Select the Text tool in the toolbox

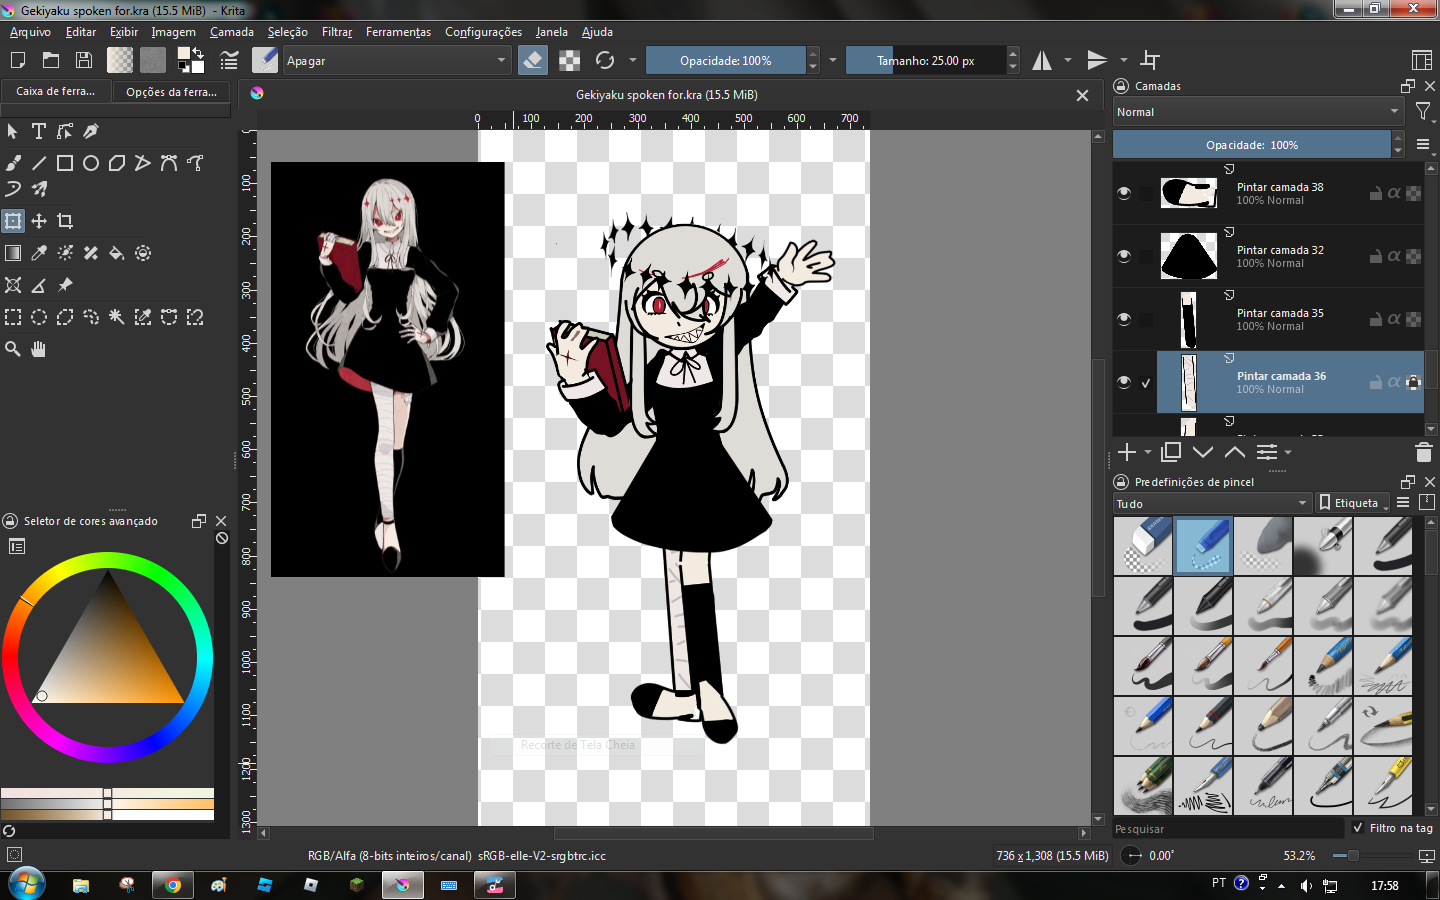(39, 131)
